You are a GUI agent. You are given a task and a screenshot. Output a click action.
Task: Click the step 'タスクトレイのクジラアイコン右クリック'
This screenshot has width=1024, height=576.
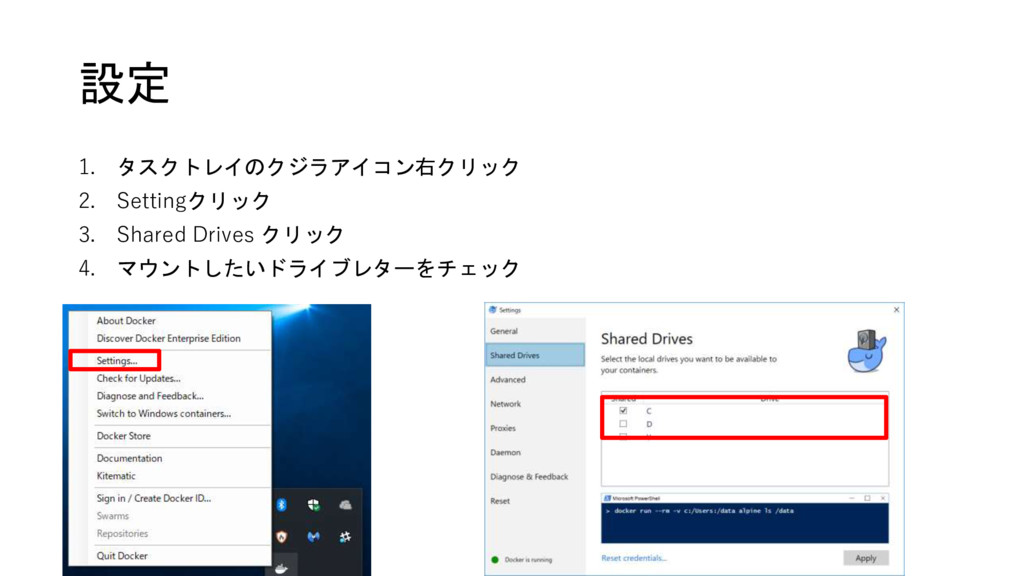318,167
